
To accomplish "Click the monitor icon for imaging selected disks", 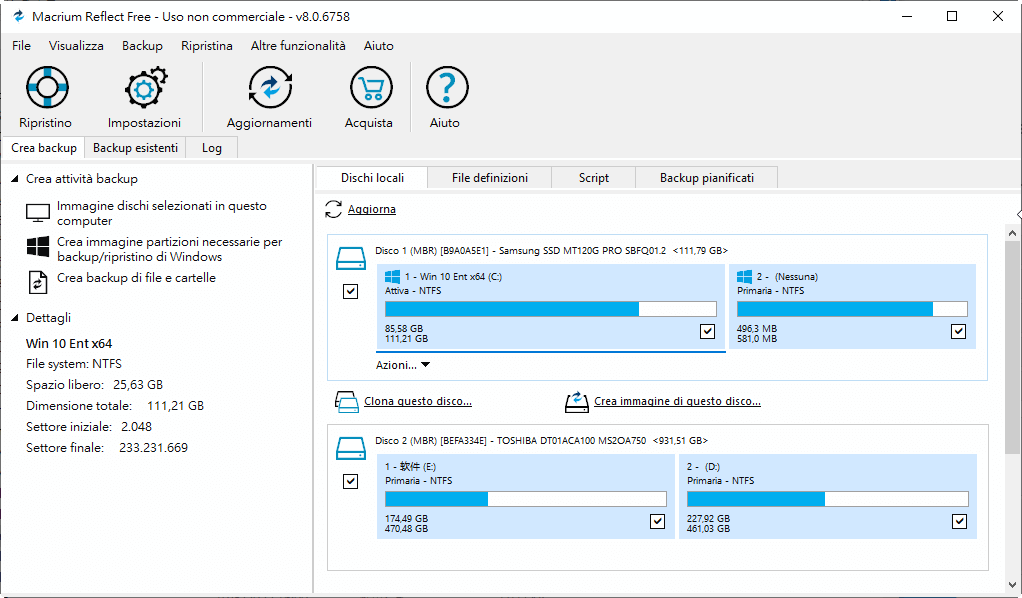I will point(38,214).
